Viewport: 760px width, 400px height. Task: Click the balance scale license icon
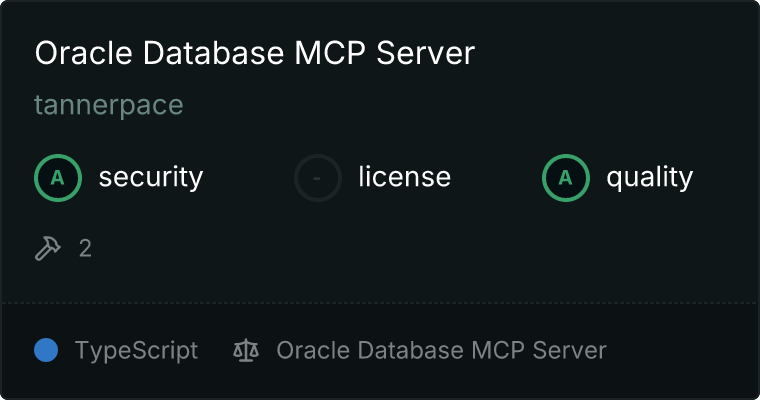point(245,351)
